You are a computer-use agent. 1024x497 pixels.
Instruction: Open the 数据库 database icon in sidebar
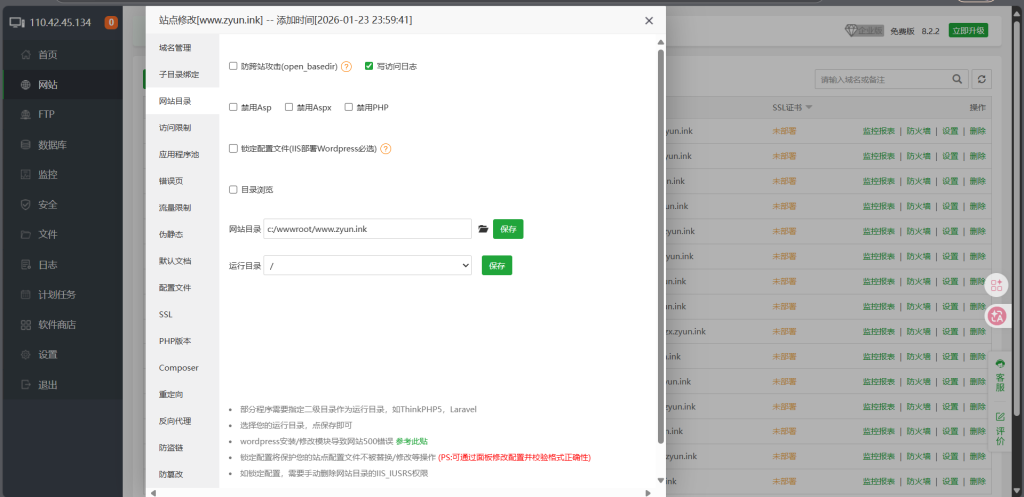[24, 145]
